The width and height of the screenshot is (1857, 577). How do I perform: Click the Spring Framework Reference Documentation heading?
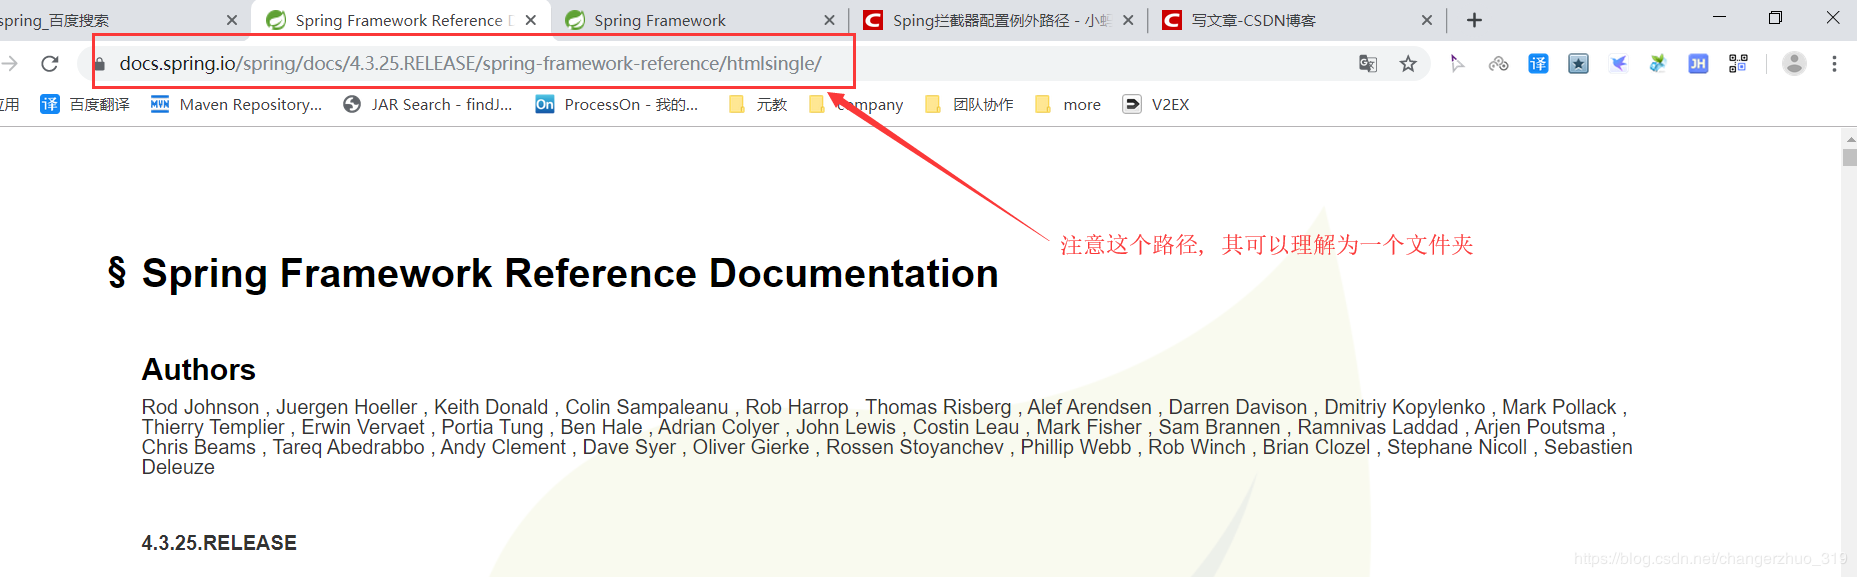[570, 273]
